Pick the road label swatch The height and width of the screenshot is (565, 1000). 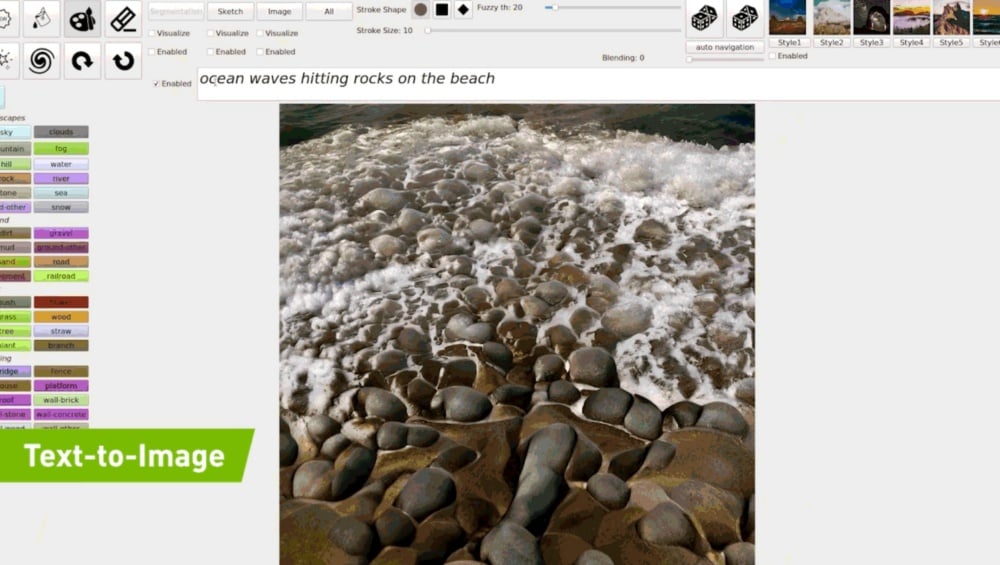point(61,261)
